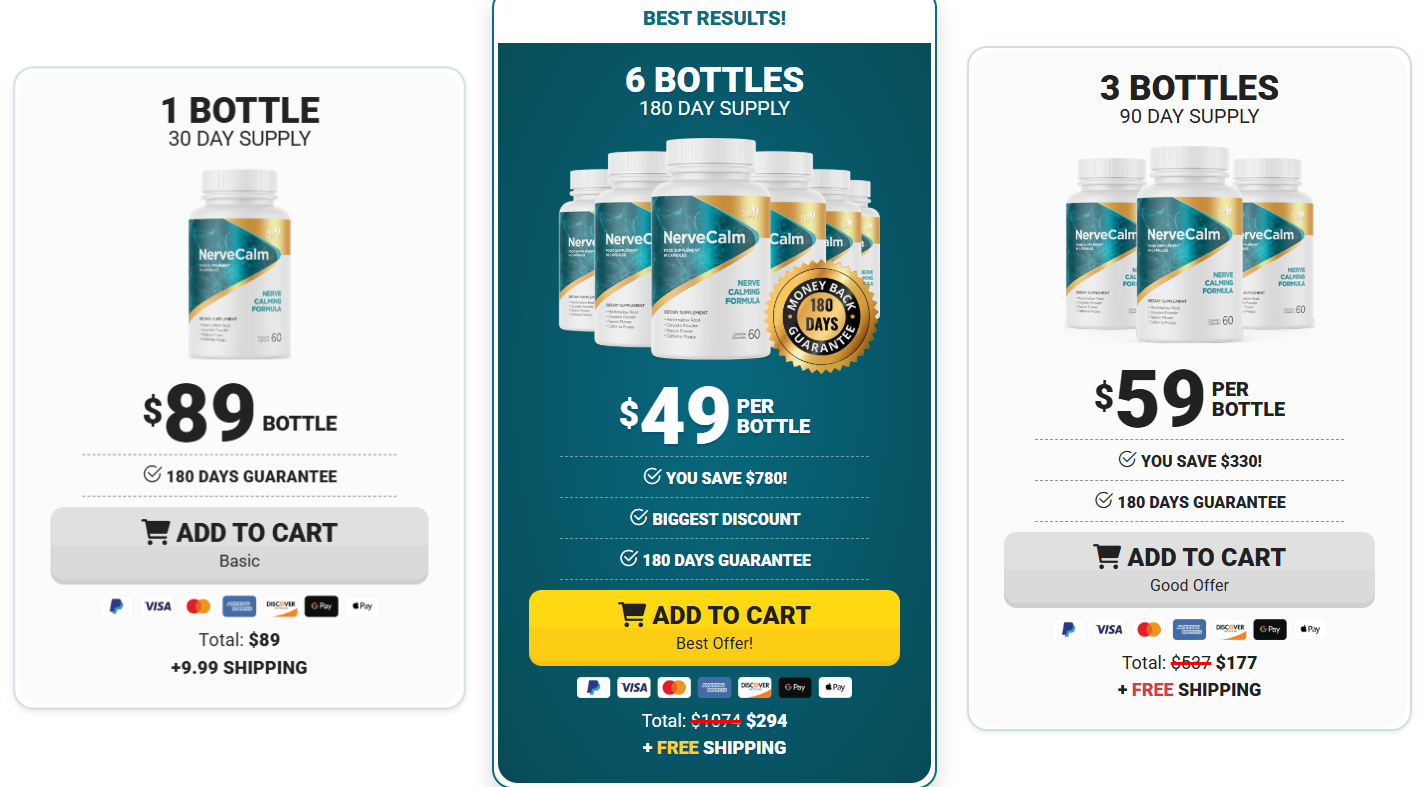Image resolution: width=1428 pixels, height=787 pixels.
Task: Click Visa icon under 6 Bottles offer
Action: click(633, 688)
